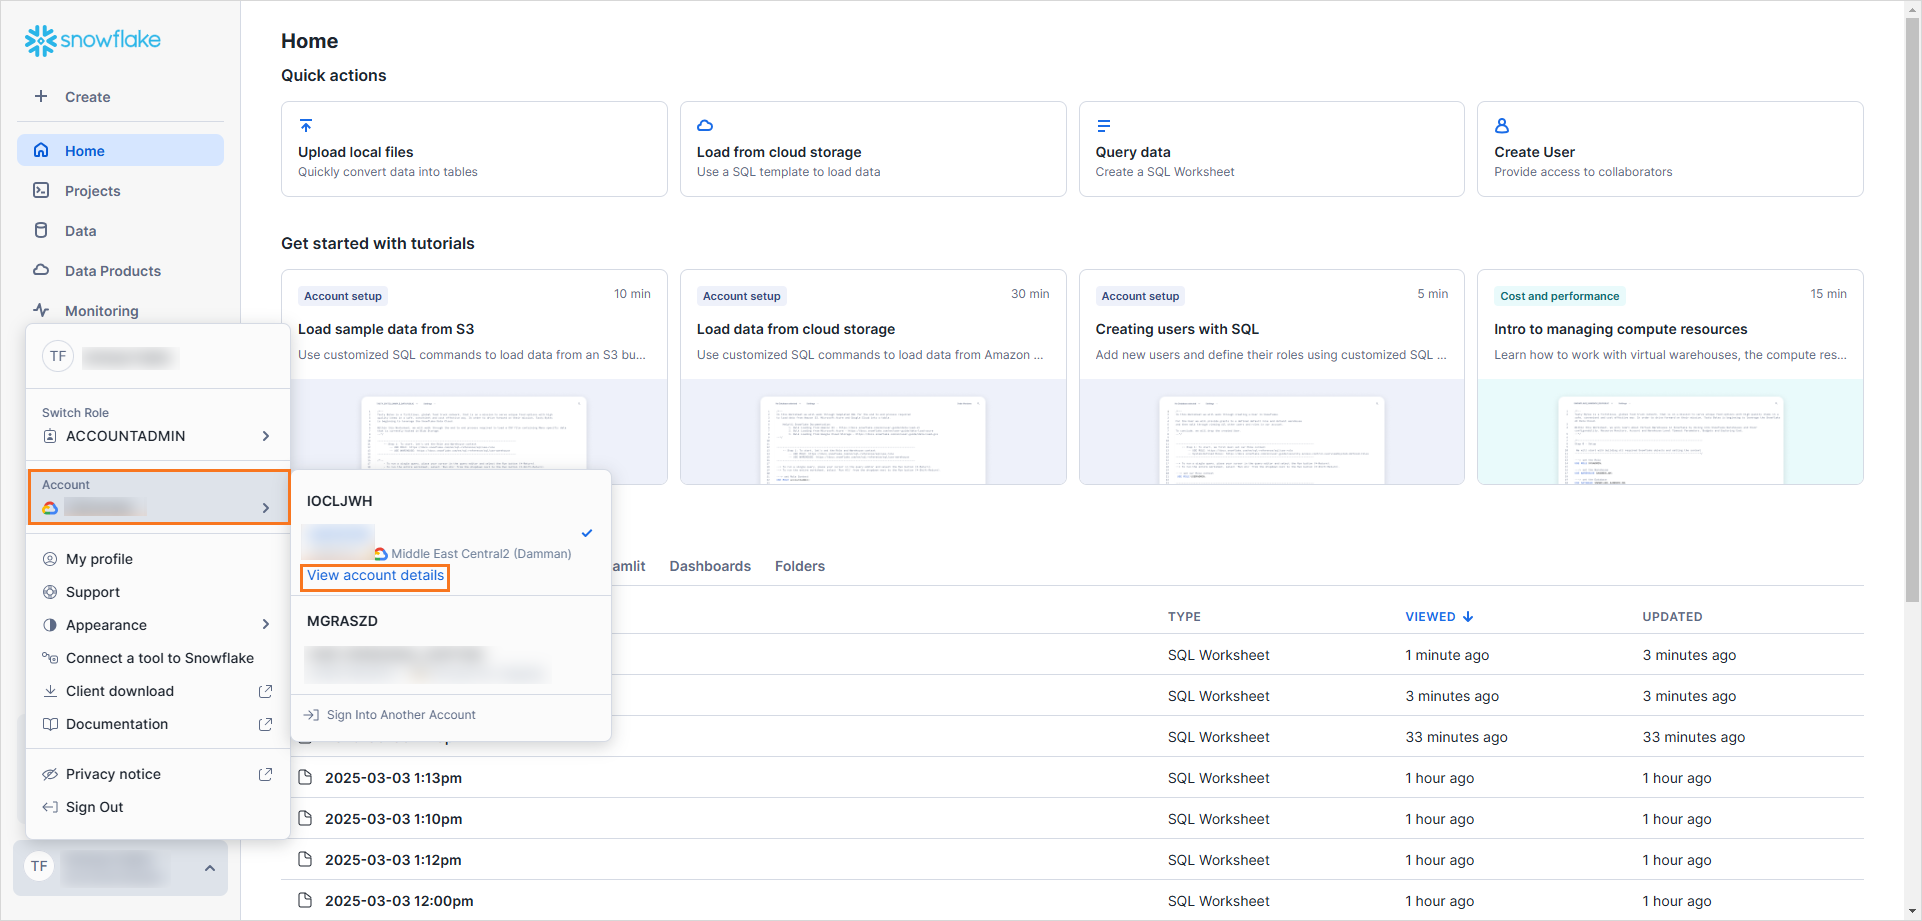Screen dimensions: 1922x921
Task: Click external link icon beside Documentation
Action: click(x=265, y=724)
